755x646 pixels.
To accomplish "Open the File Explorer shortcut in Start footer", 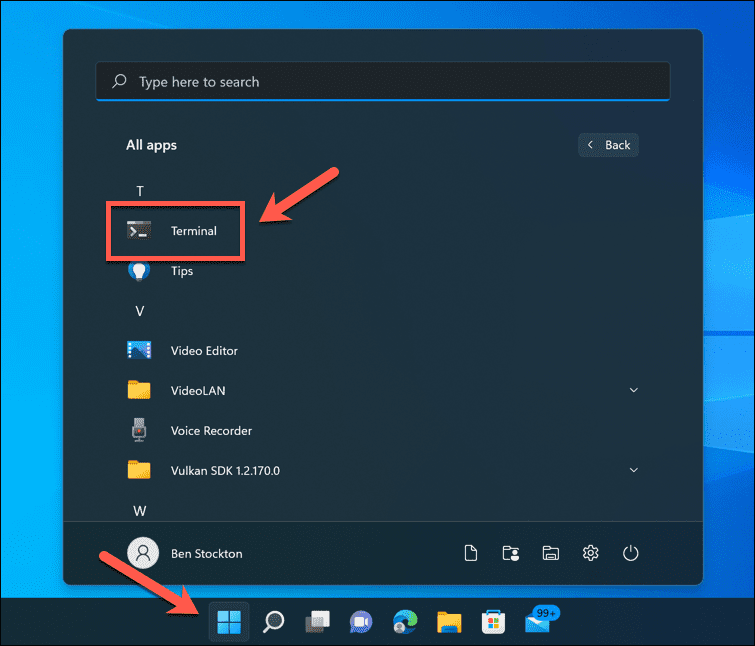I will [x=551, y=553].
